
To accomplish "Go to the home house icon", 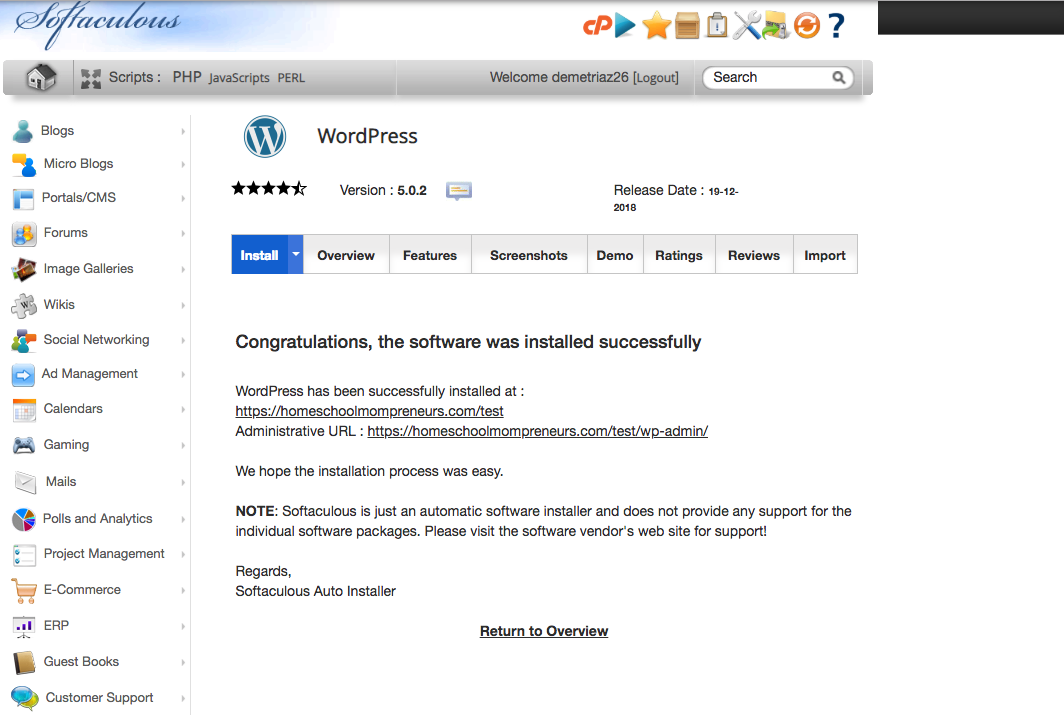I will tap(41, 77).
